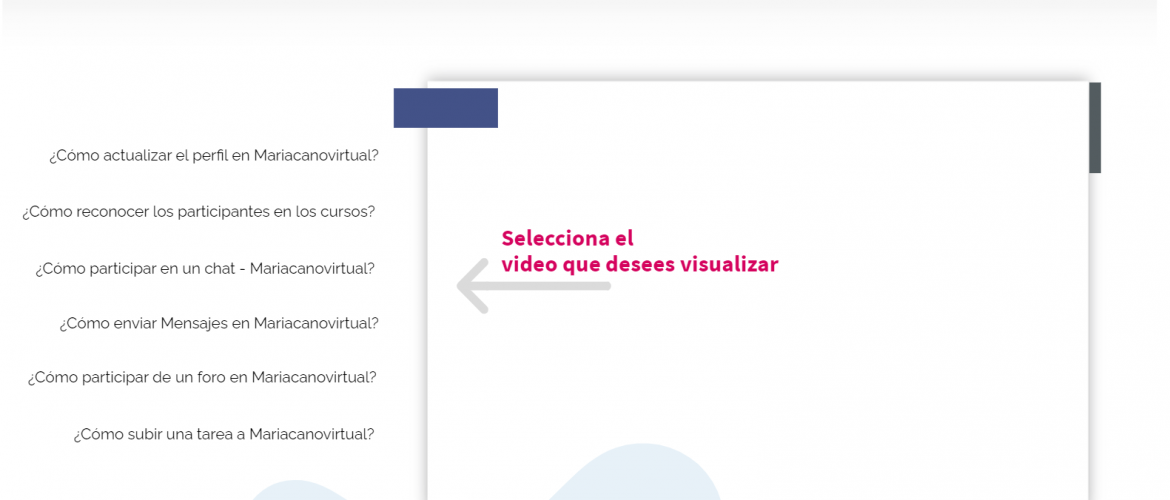
Task: Click 'Selecciona el video que desees visualizar' heading
Action: click(639, 251)
